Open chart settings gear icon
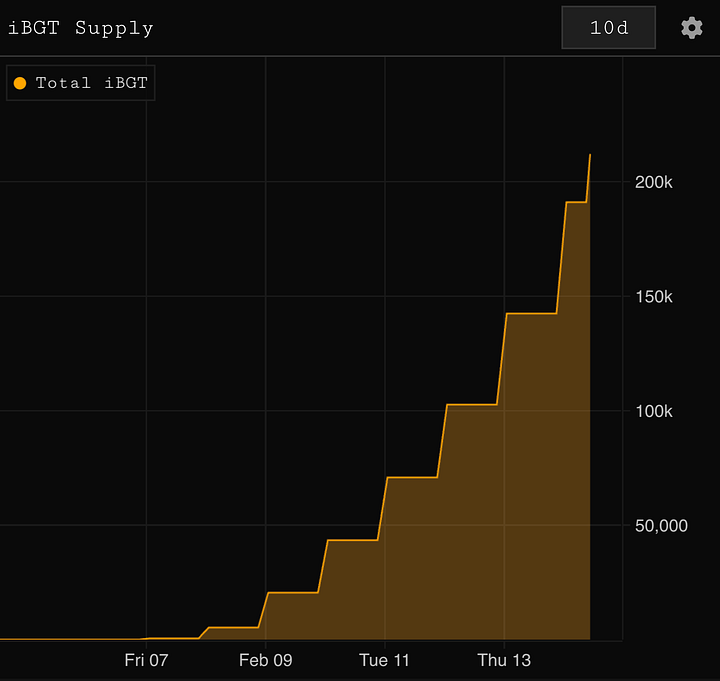This screenshot has width=720, height=681. [692, 28]
